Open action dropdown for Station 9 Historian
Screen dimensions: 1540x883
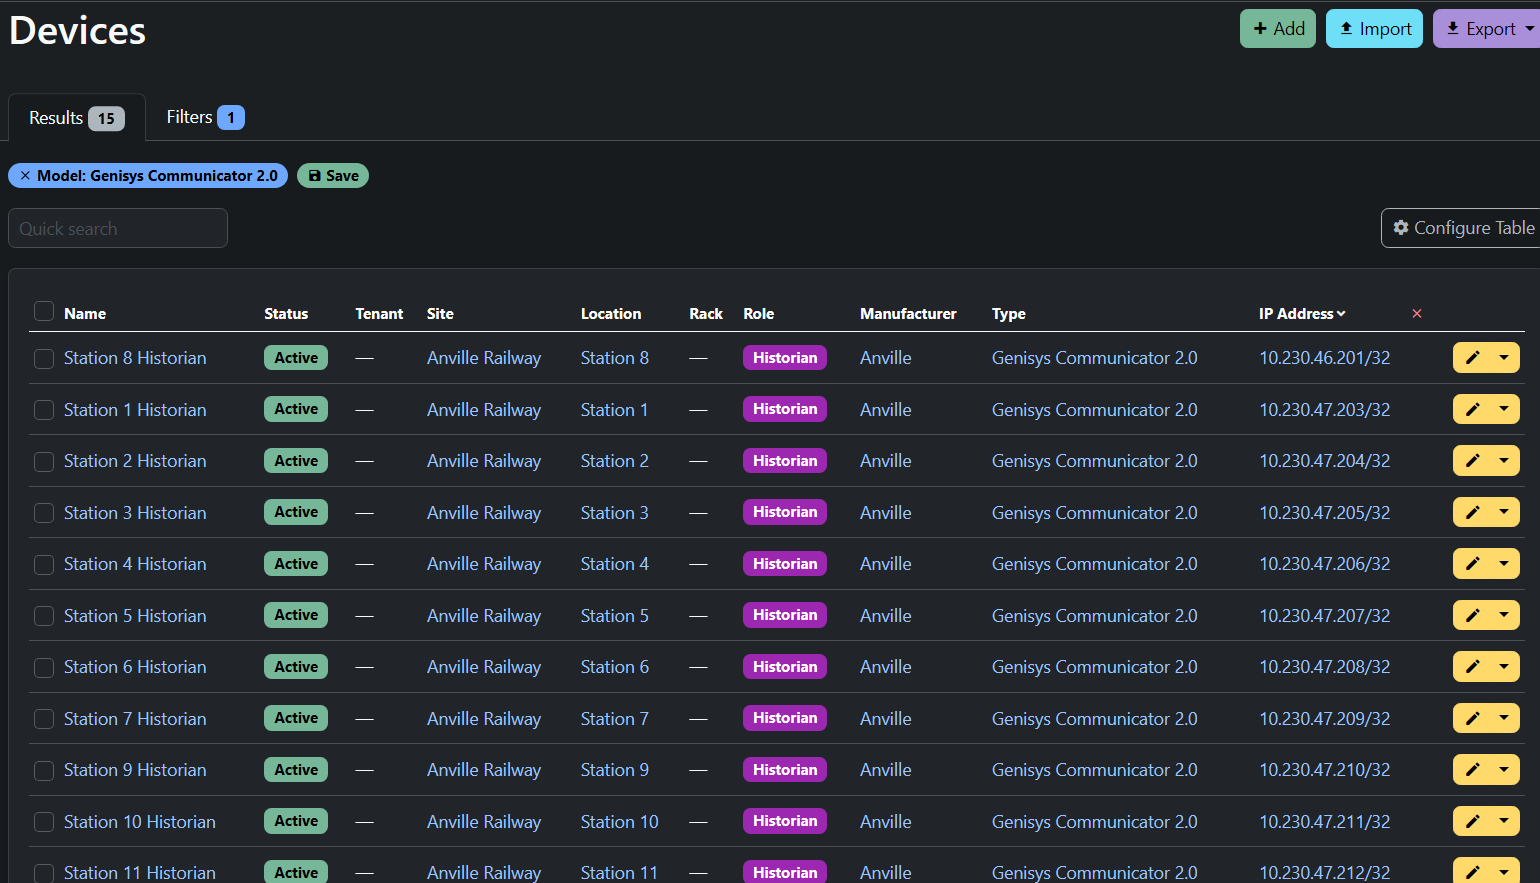coord(1504,769)
